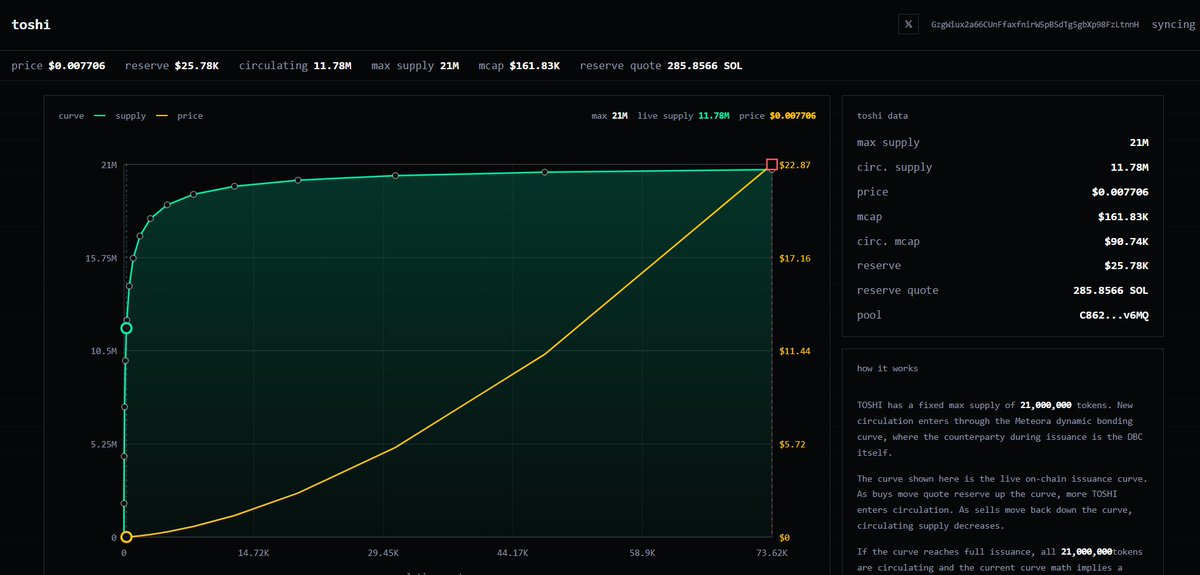Select the mcap row in toshi data panel
Viewport: 1200px width, 575px height.
(1003, 216)
